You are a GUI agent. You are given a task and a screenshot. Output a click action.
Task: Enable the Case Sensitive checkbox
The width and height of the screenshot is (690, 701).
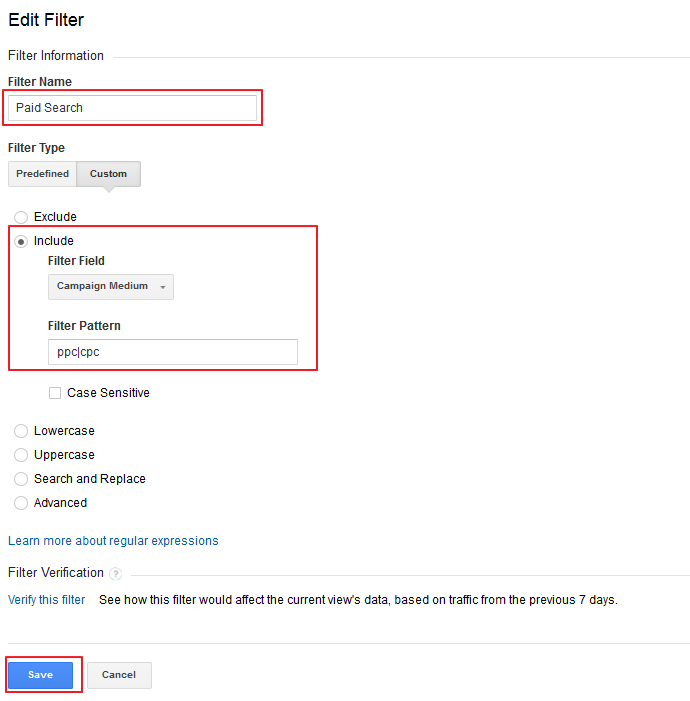click(55, 393)
